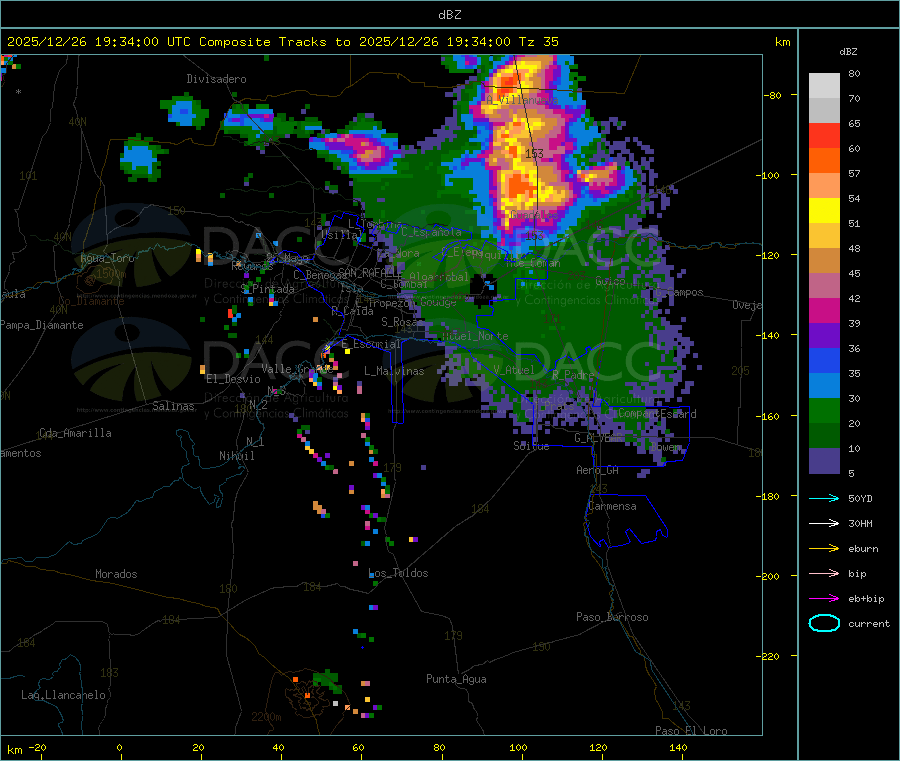The width and height of the screenshot is (900, 761).
Task: Click the 'Cda_Amarilla' map label
Action: click(75, 433)
